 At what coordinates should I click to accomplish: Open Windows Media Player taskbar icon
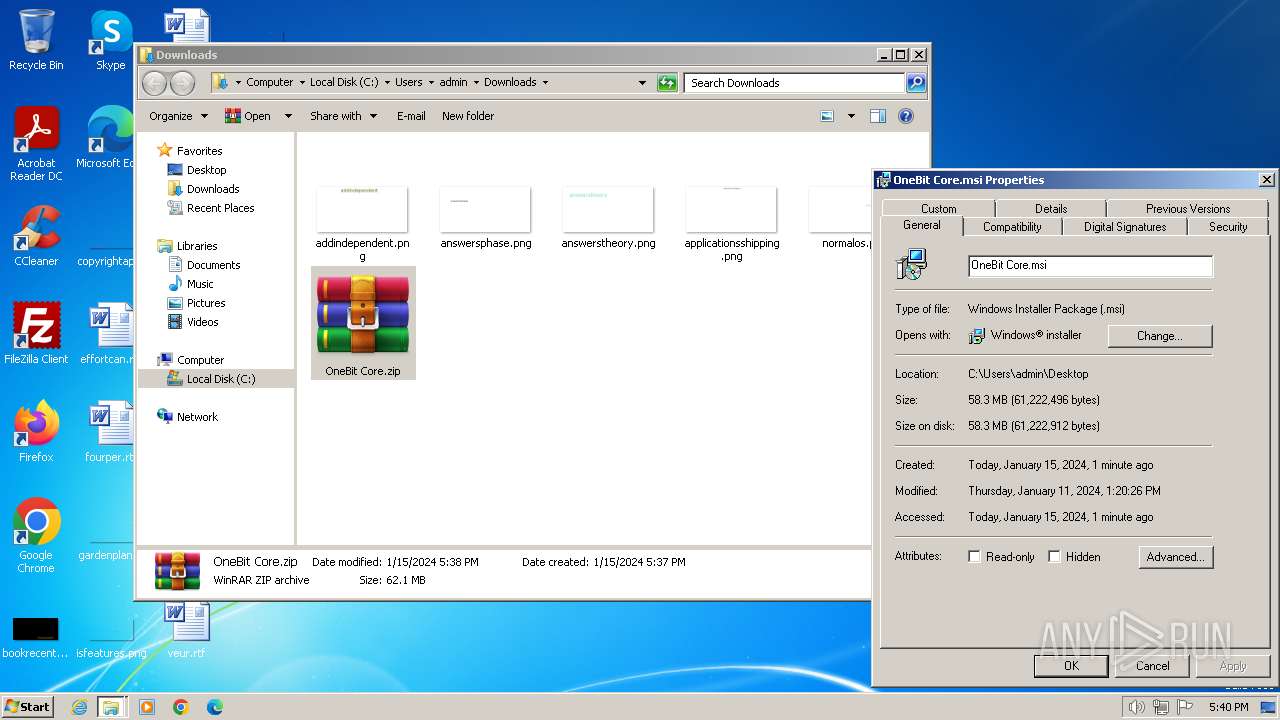point(147,707)
